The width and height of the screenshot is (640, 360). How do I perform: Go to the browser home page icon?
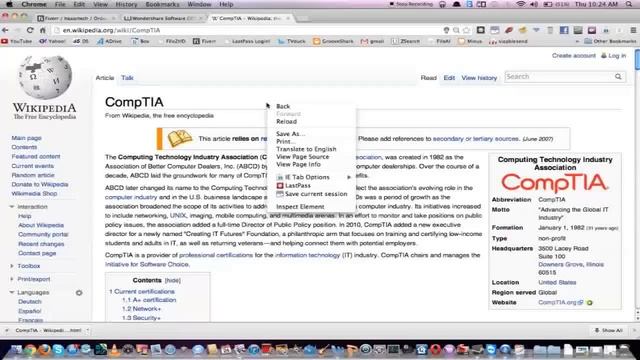42,30
